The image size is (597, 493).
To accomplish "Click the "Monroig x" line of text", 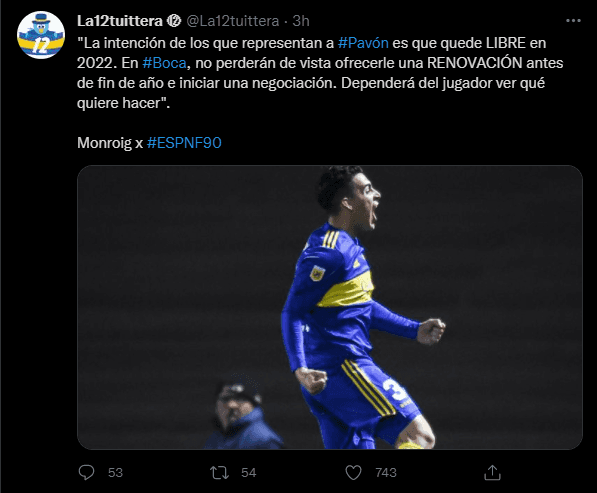I will (110, 143).
